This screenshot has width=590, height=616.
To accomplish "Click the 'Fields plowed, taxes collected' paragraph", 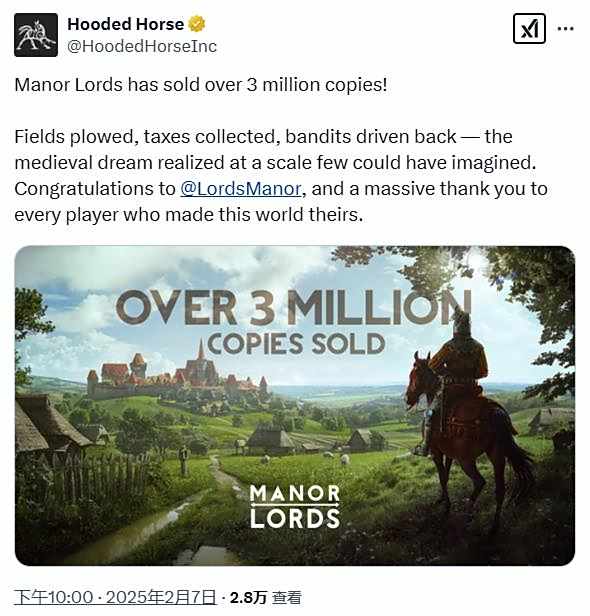I will (281, 176).
